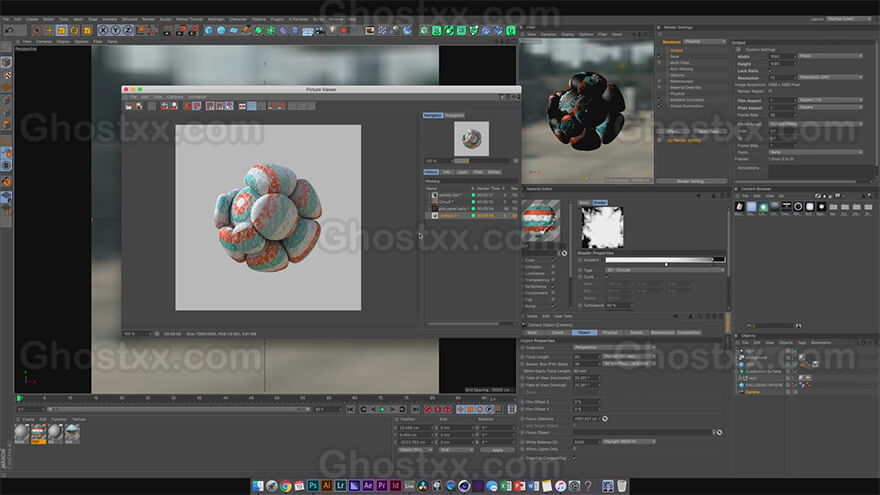Switch to the Histogram tab

coord(455,115)
